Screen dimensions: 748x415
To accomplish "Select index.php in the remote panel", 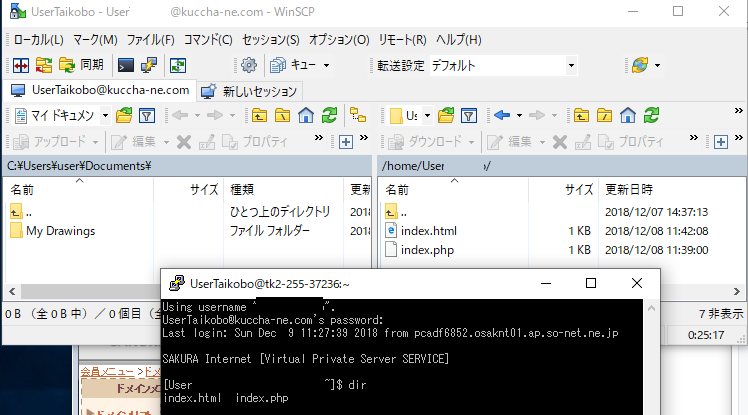I will (x=427, y=250).
